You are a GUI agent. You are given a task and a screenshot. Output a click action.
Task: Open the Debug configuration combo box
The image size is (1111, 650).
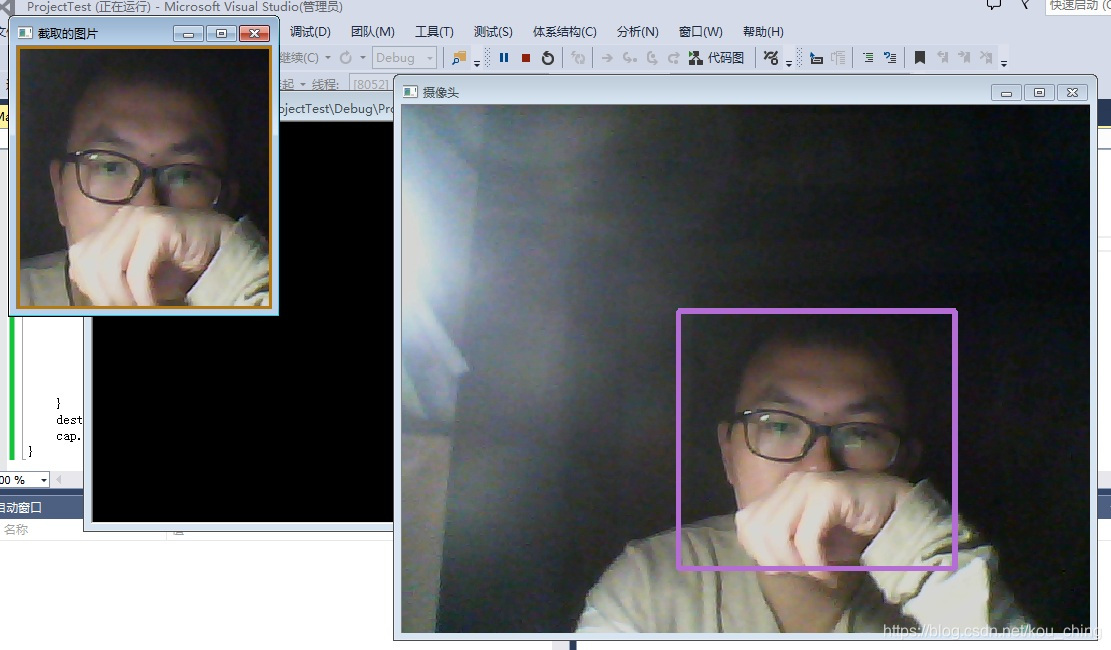404,57
